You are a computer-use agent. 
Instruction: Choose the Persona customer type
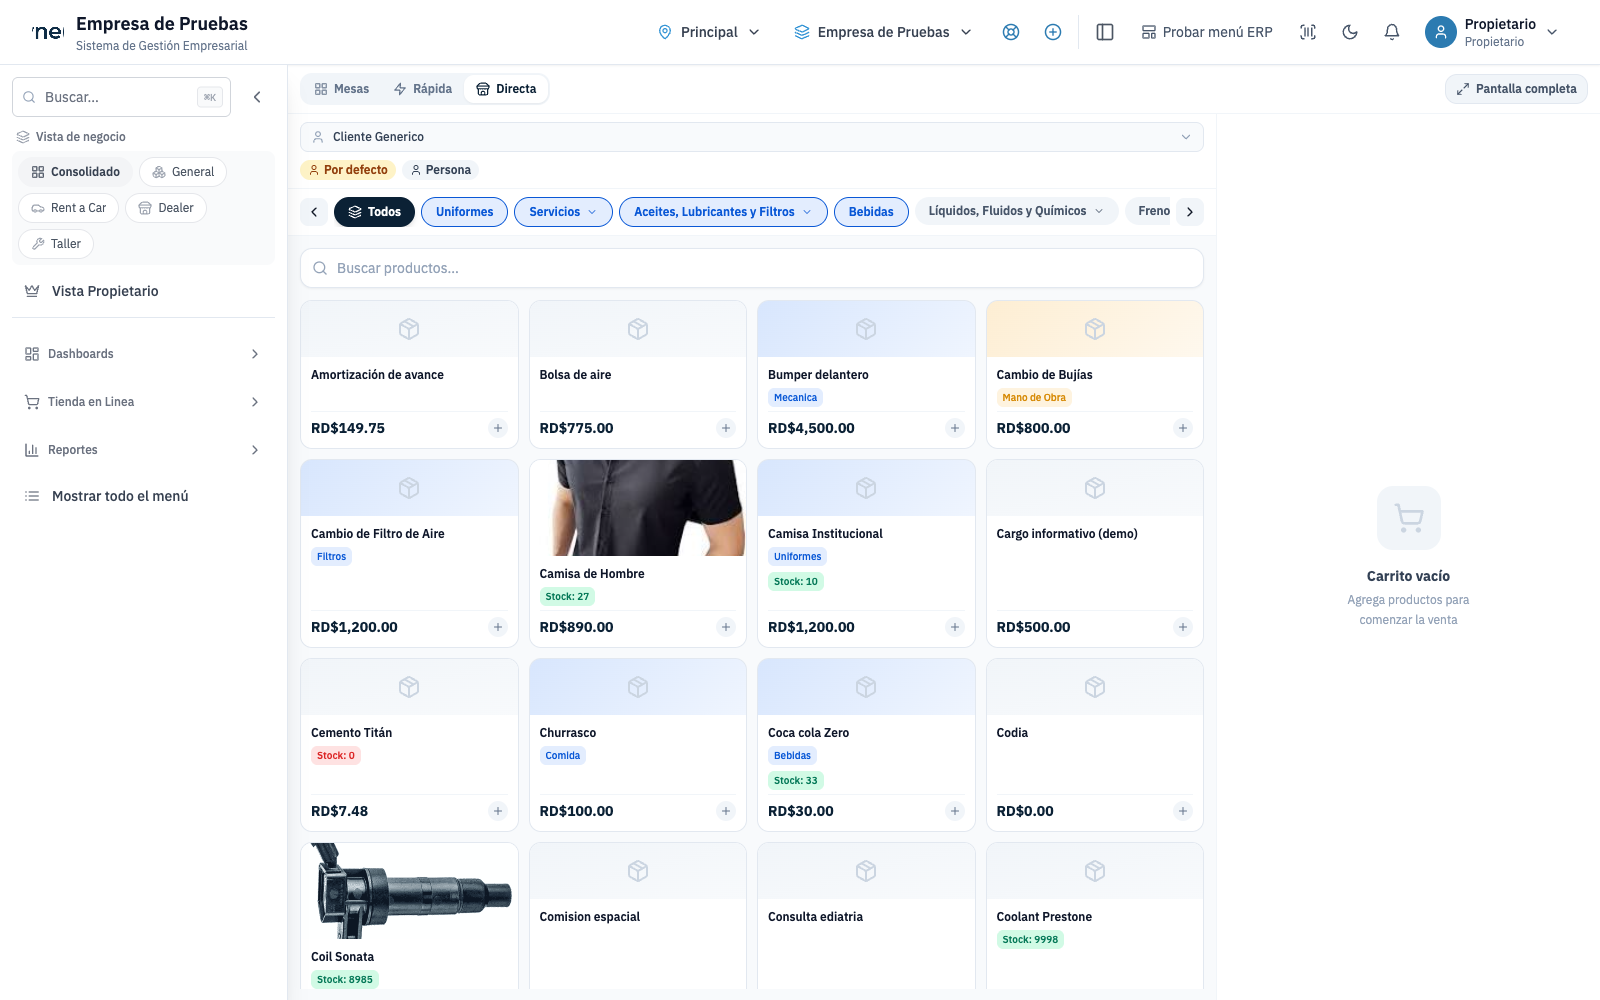pyautogui.click(x=441, y=170)
